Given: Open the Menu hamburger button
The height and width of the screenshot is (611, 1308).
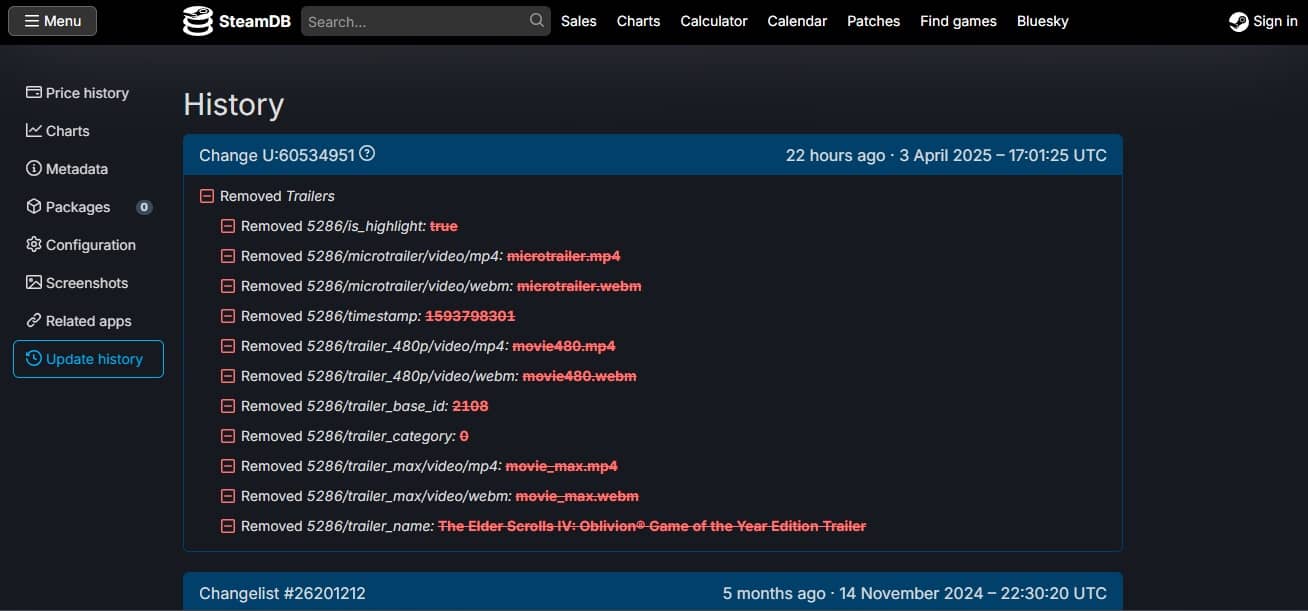Looking at the screenshot, I should pos(52,21).
